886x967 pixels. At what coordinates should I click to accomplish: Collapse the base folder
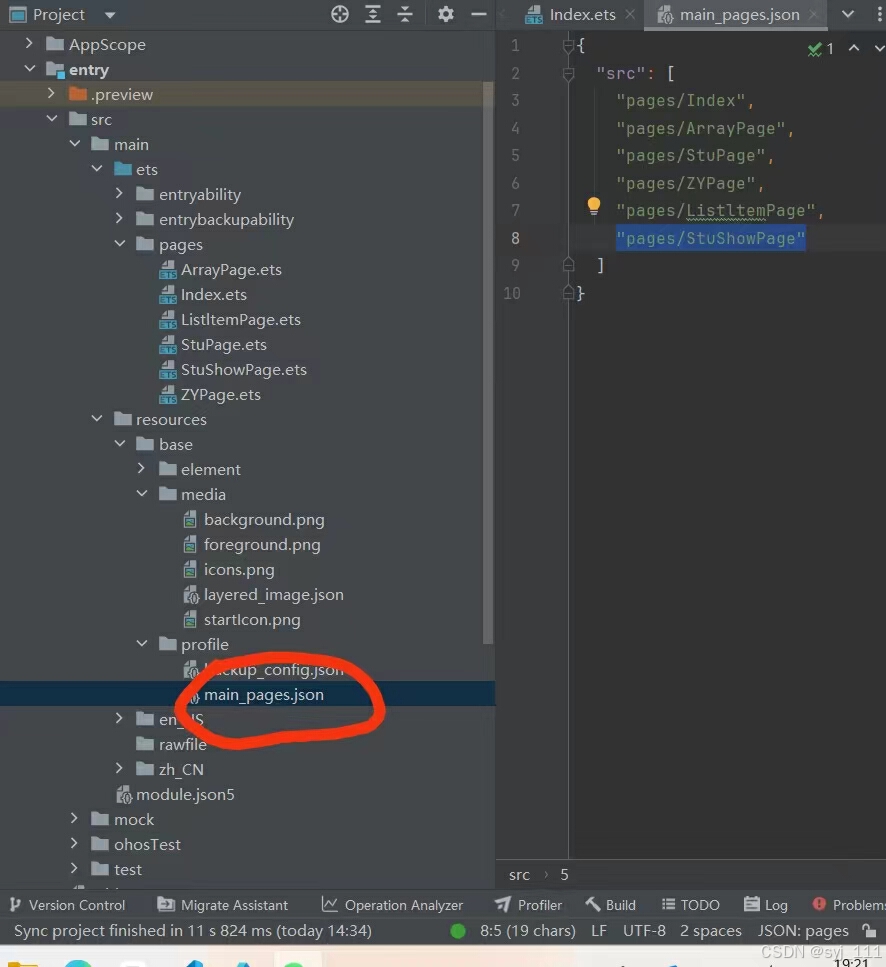[x=120, y=443]
